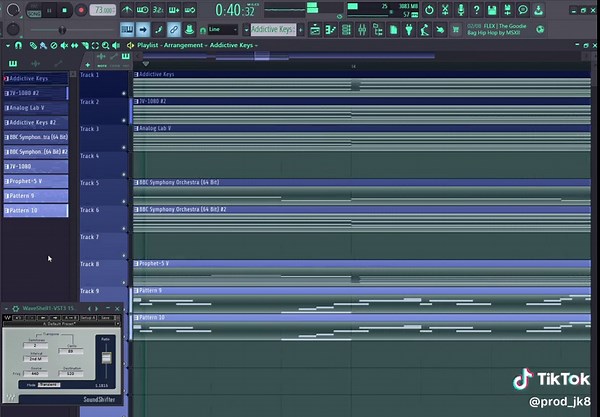Select the playlist paint brush tool
The width and height of the screenshot is (600, 417).
pos(43,46)
